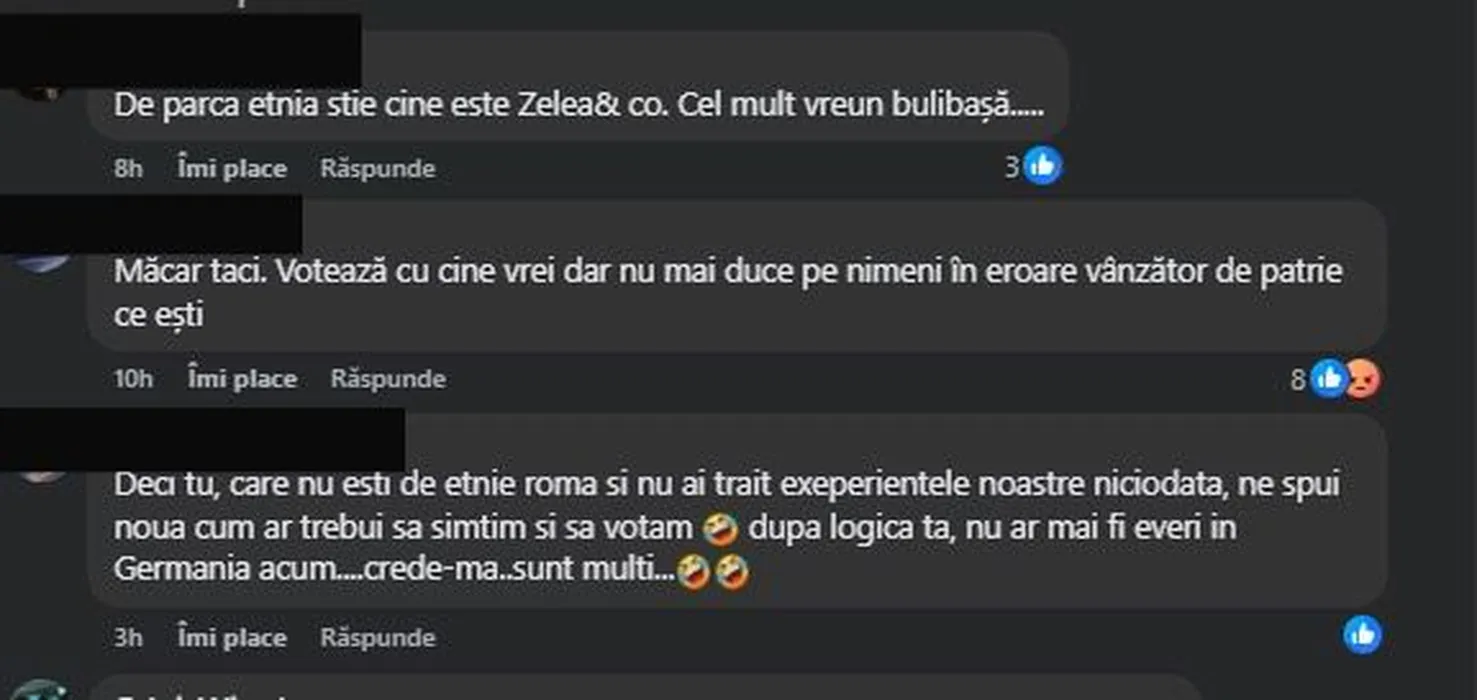Open reactions count 8 on the 10h comment
The width and height of the screenshot is (1477, 700).
[x=1298, y=379]
